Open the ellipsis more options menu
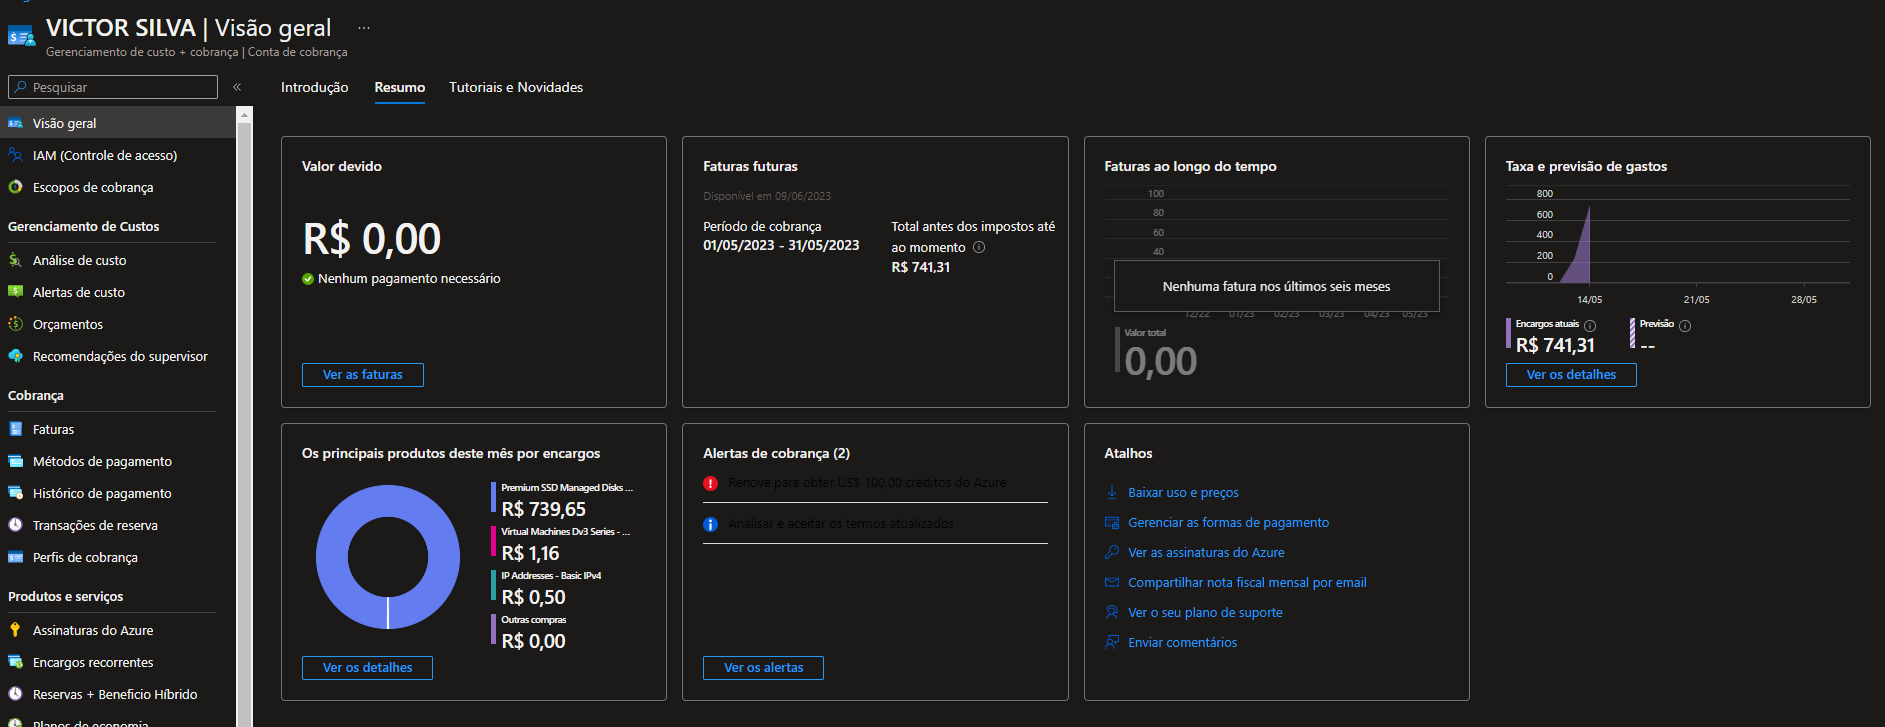Viewport: 1885px width, 727px height. 364,28
